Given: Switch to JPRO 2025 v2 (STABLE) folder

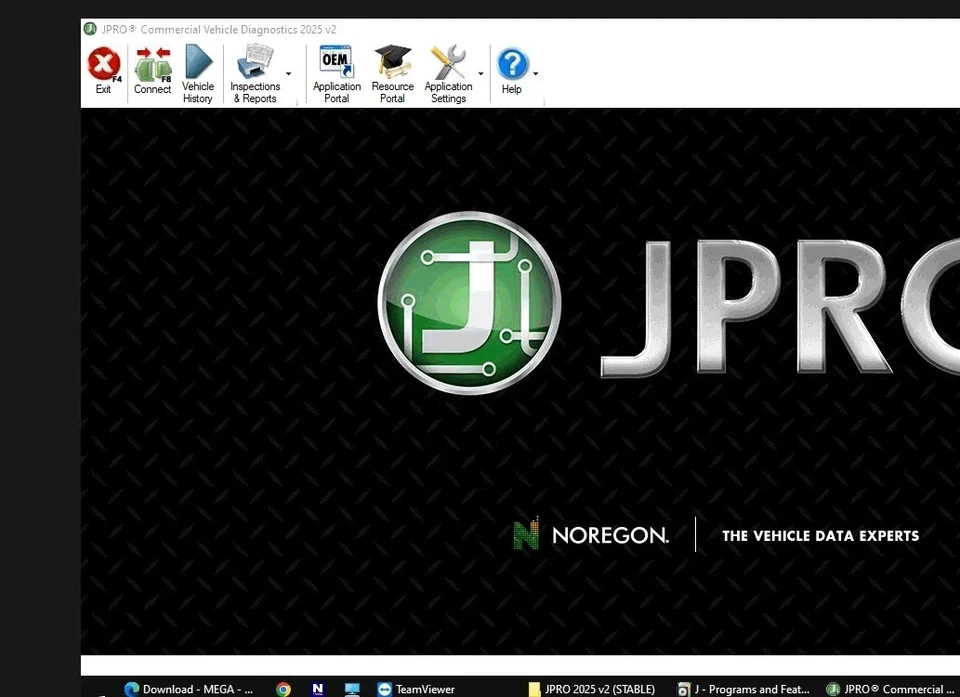Looking at the screenshot, I should click(591, 689).
